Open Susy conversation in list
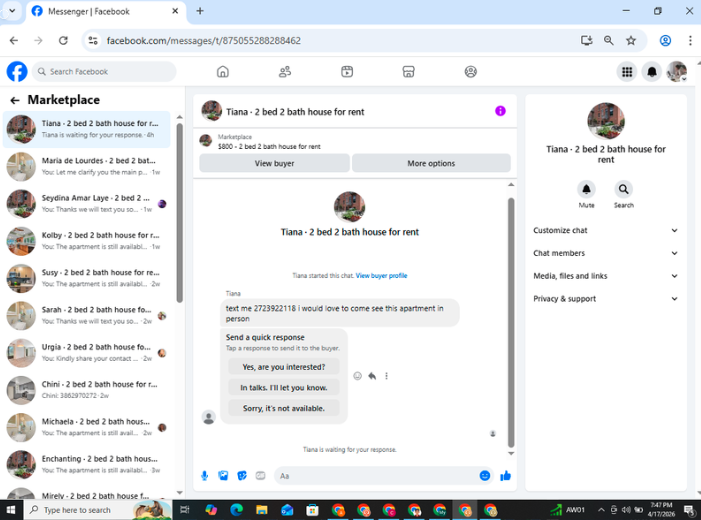Image resolution: width=701 pixels, height=520 pixels. coord(86,278)
